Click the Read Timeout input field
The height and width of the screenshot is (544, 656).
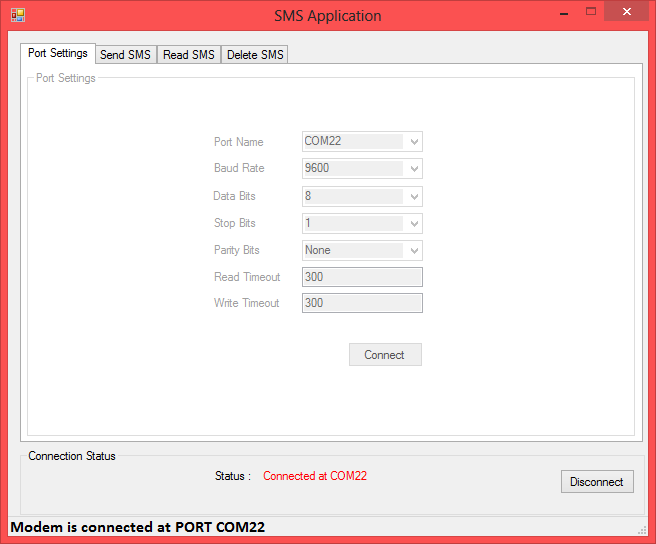(x=362, y=277)
